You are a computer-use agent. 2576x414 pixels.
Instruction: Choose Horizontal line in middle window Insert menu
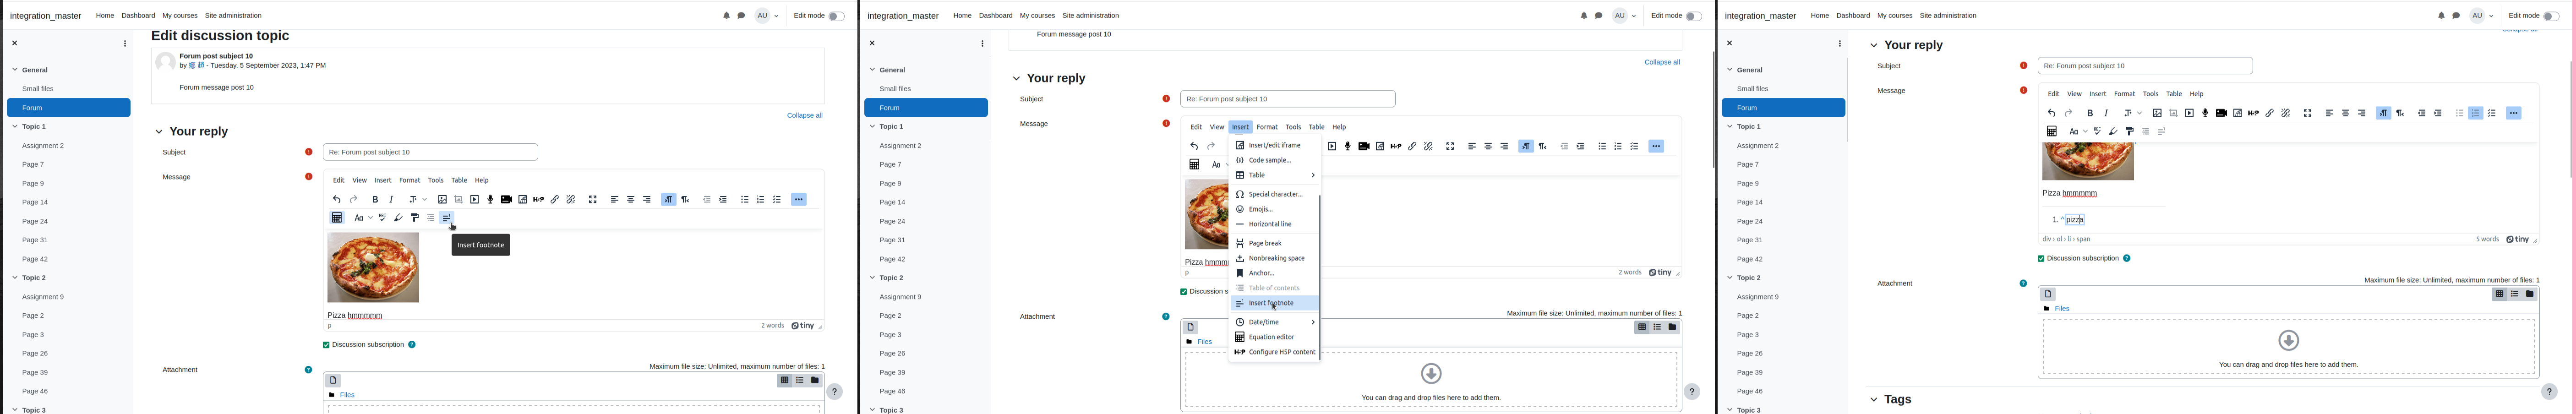pos(1275,225)
